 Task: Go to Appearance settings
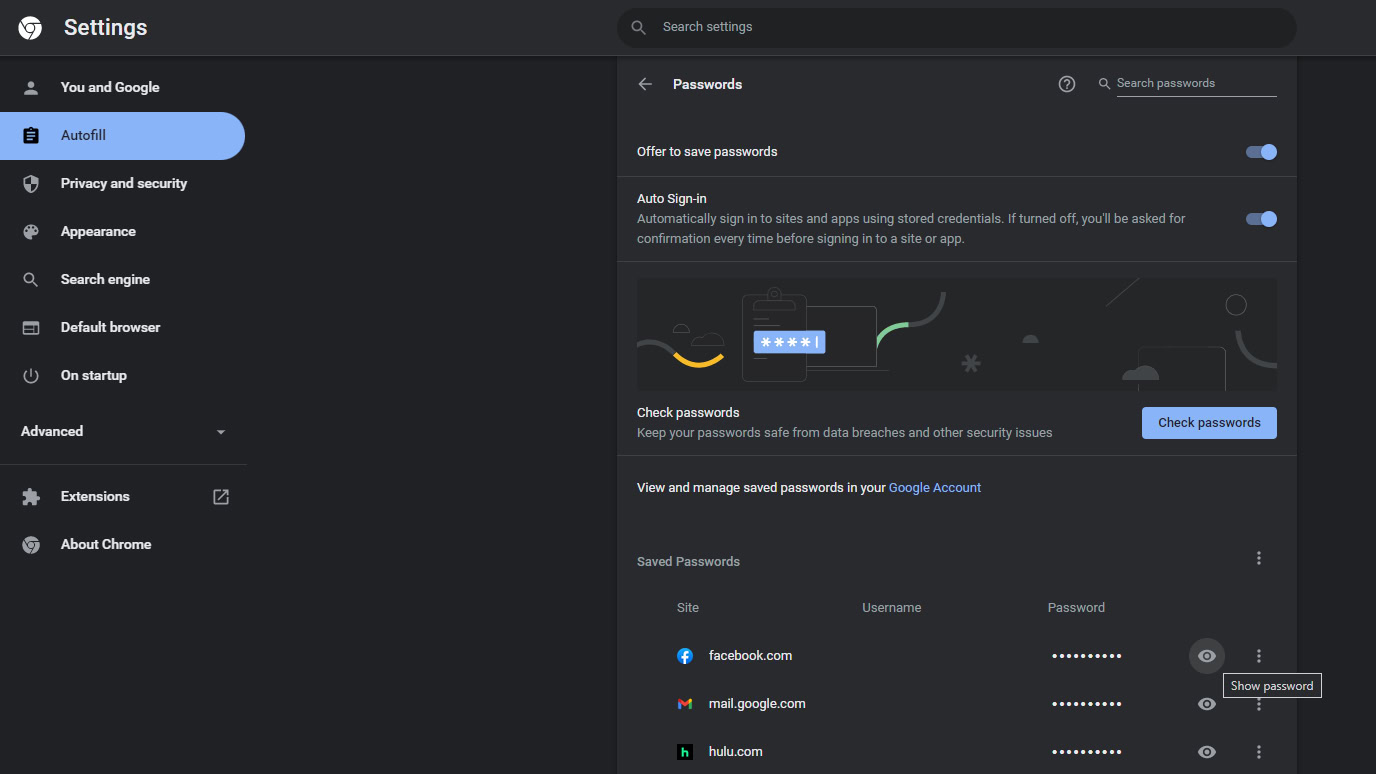click(98, 232)
